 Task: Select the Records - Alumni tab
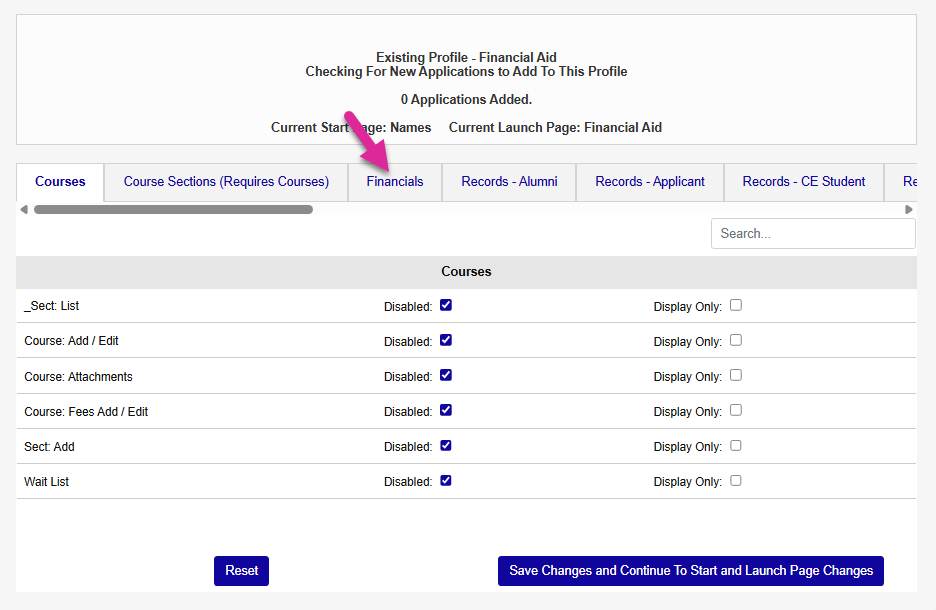point(509,182)
